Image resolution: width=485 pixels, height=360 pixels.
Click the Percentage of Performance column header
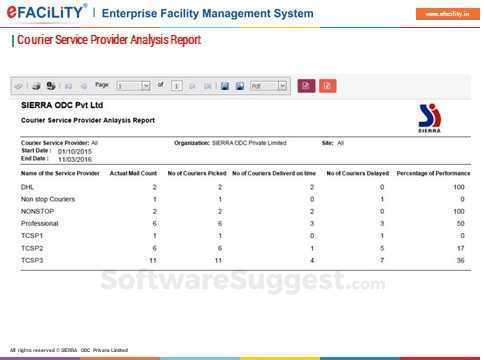point(433,173)
